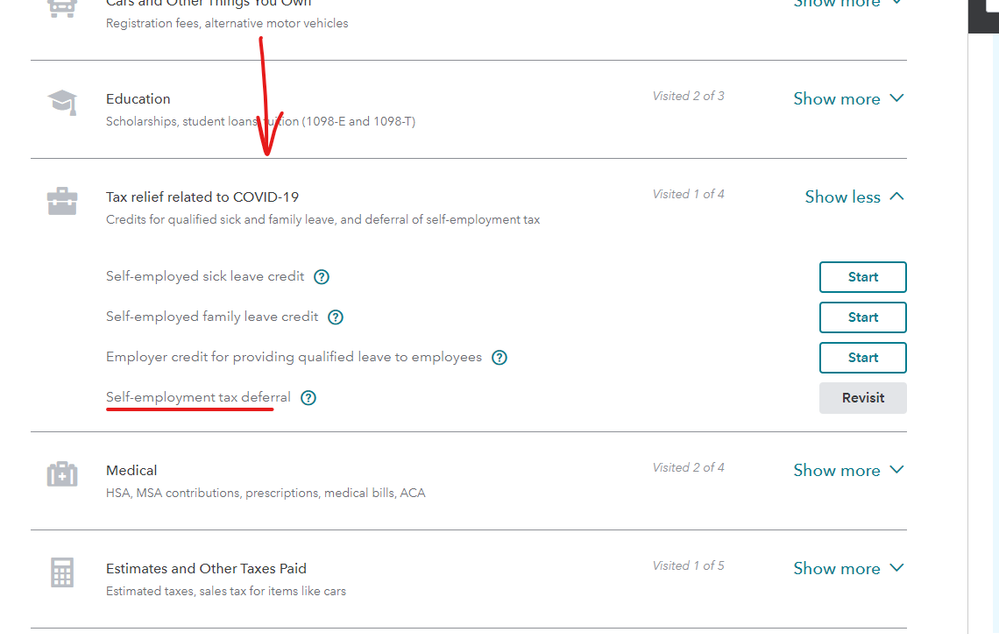Expand the Education section with Show more
Image resolution: width=999 pixels, height=634 pixels.
click(x=848, y=99)
